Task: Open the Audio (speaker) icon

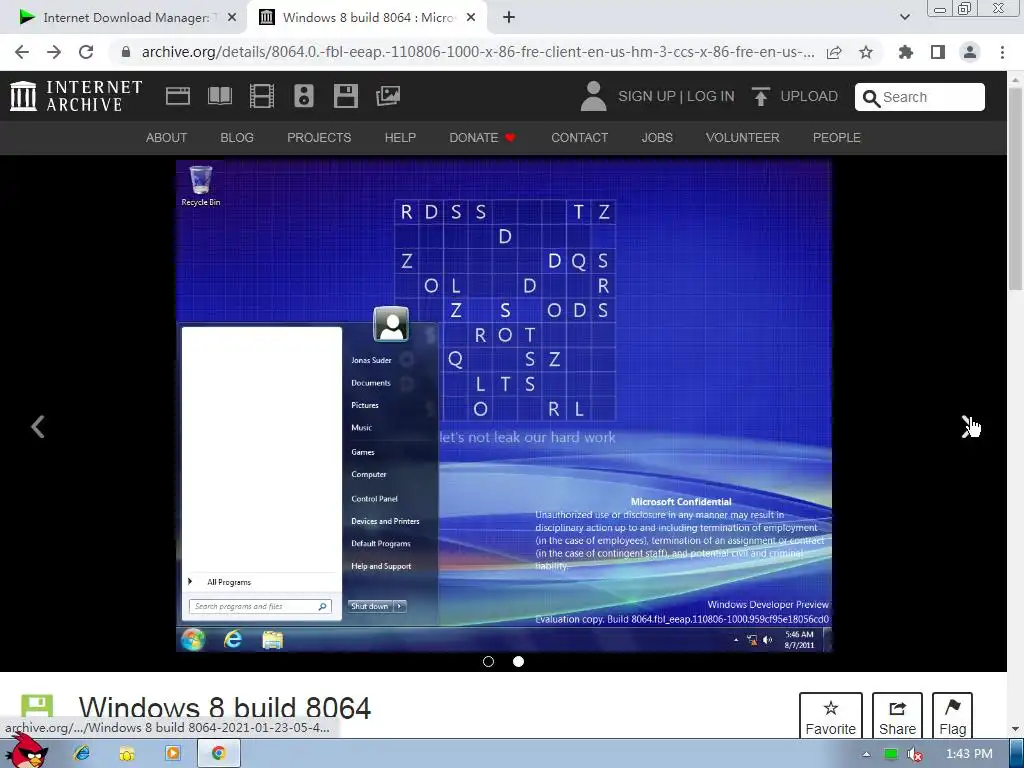Action: point(304,96)
